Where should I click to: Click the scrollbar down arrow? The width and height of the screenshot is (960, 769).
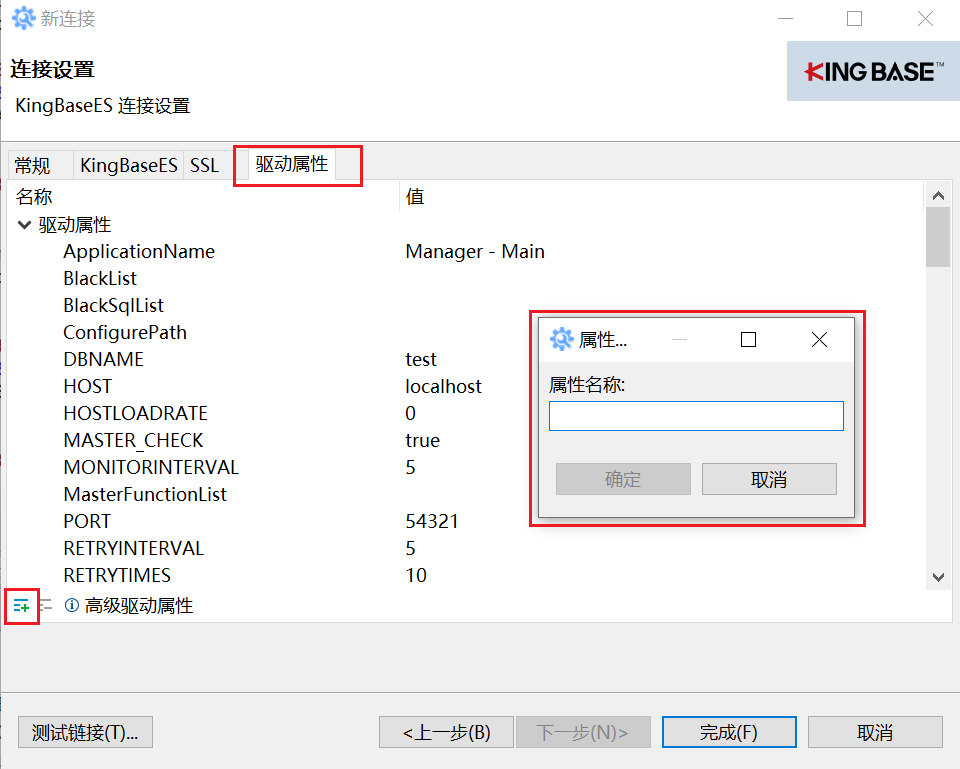[x=939, y=577]
